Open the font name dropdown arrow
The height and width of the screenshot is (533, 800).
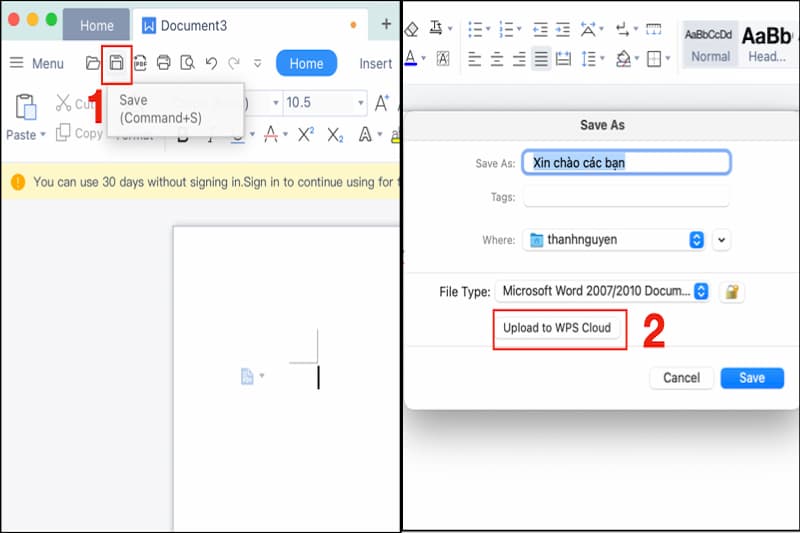click(276, 103)
